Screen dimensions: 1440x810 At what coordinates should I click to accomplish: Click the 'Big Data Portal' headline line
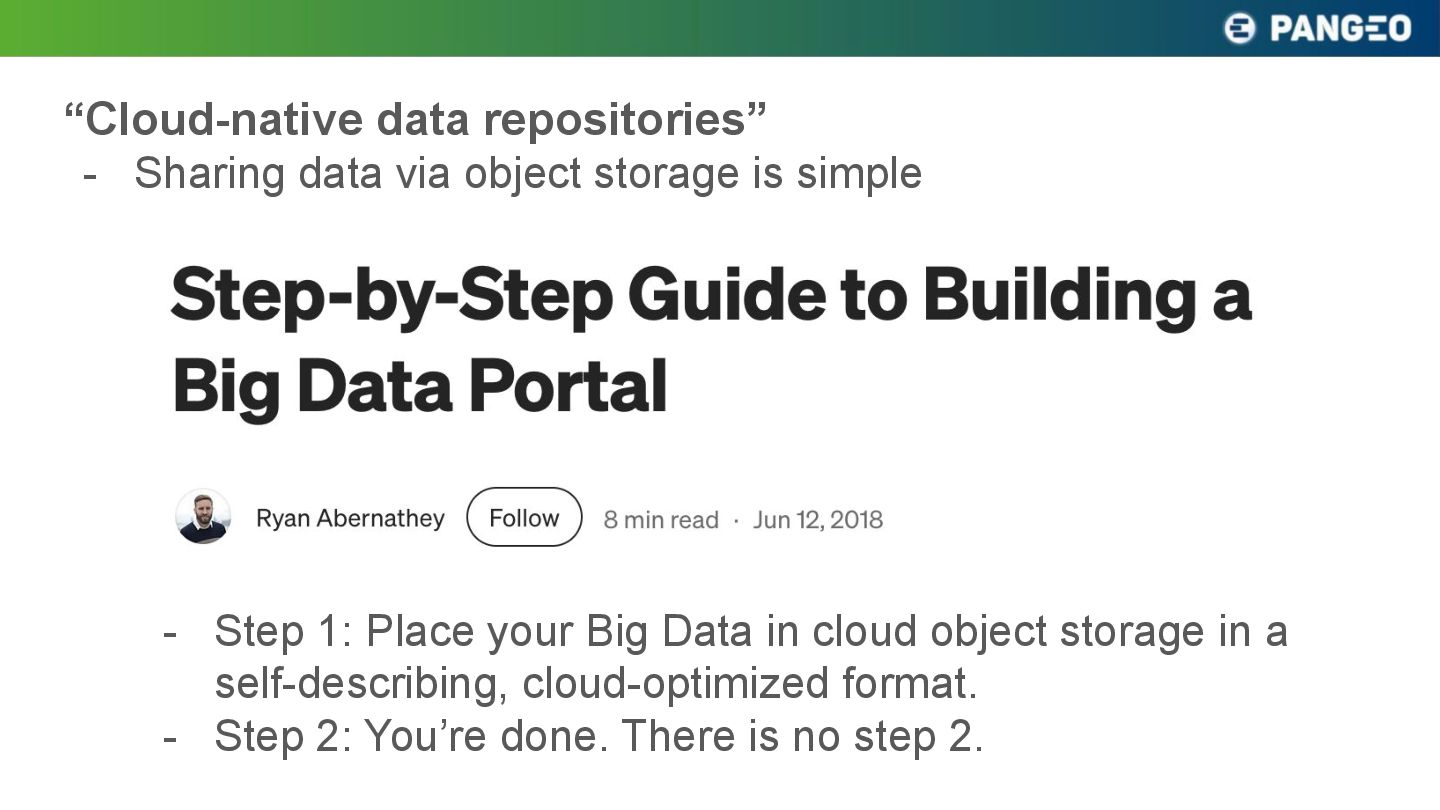[420, 389]
